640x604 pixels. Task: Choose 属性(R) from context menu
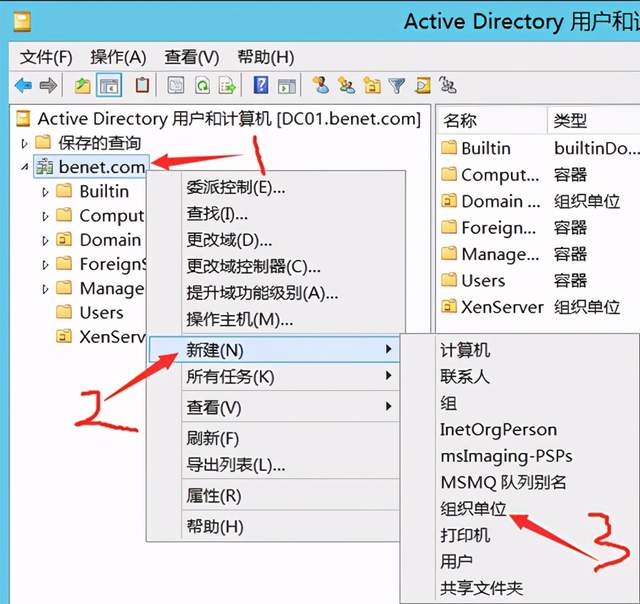tap(214, 496)
